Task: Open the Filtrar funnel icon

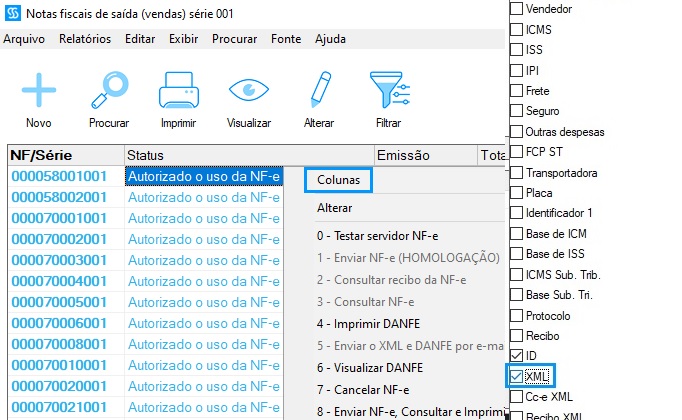Action: pos(388,90)
